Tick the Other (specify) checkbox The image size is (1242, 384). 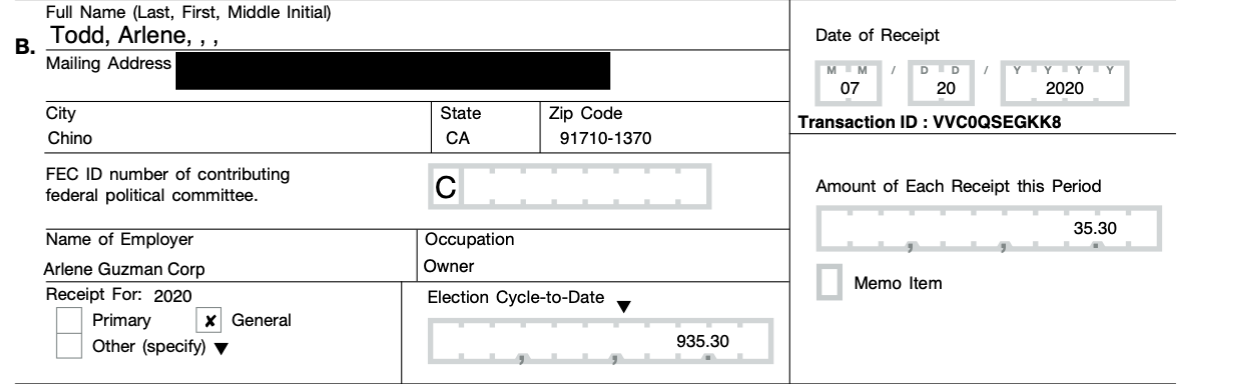tap(70, 346)
